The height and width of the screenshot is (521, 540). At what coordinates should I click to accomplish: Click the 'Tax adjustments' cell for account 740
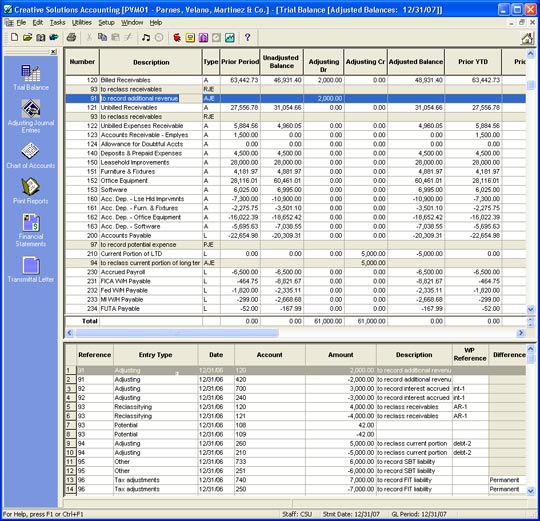click(x=156, y=480)
